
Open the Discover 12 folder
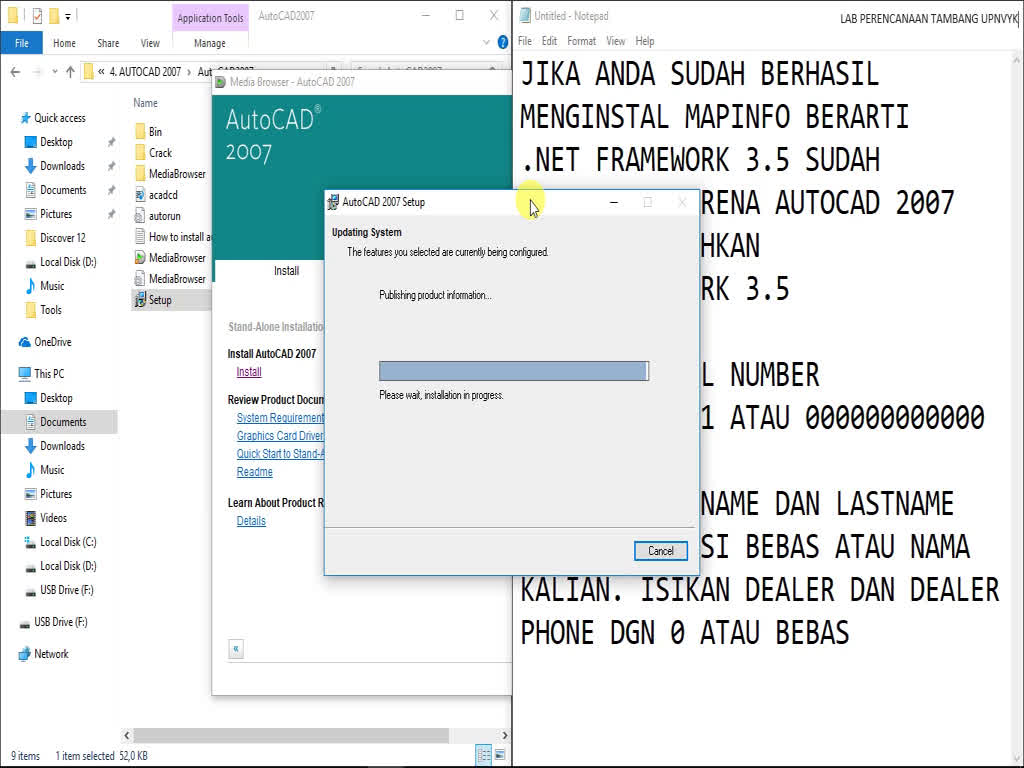click(x=56, y=238)
